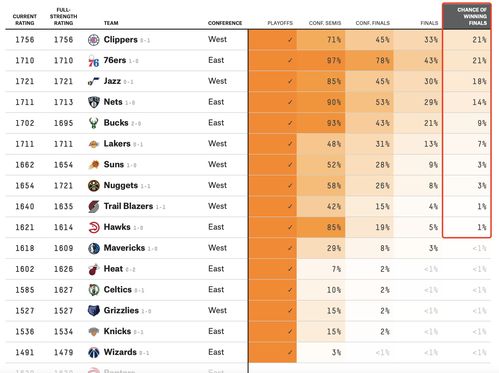Viewport: 499px width, 373px height.
Task: Click the Mavericks team logo
Action: tap(94, 248)
